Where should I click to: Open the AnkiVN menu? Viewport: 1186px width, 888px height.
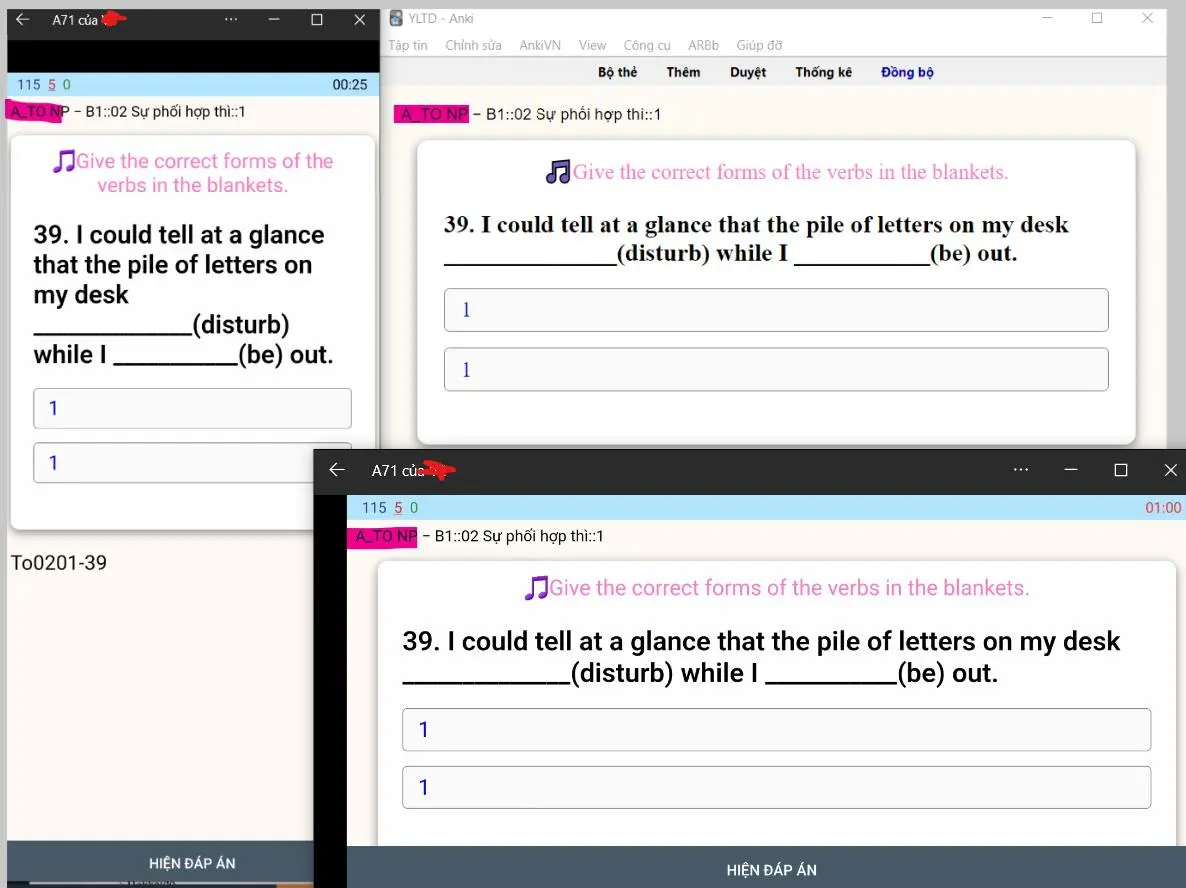click(x=540, y=45)
